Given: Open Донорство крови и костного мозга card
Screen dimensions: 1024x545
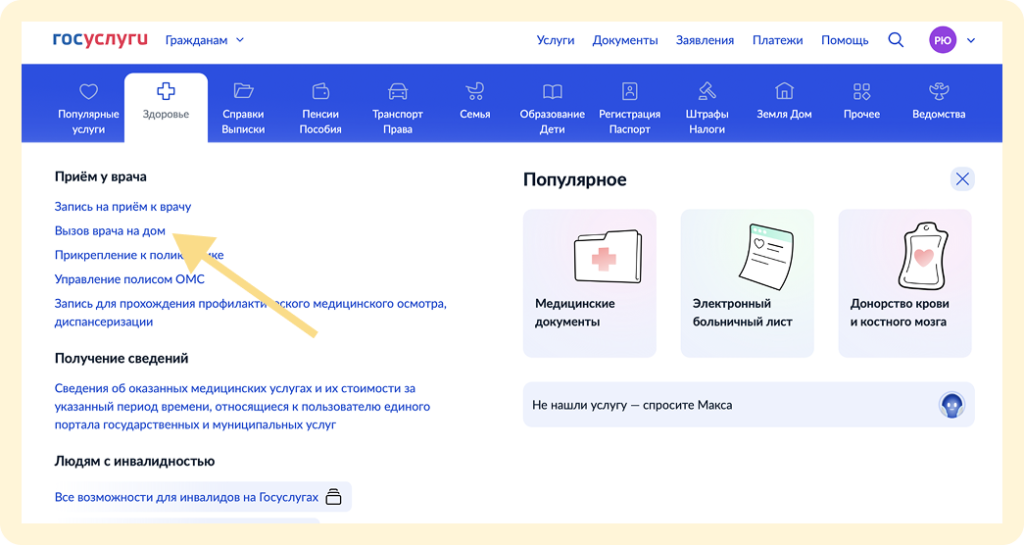Looking at the screenshot, I should [904, 283].
